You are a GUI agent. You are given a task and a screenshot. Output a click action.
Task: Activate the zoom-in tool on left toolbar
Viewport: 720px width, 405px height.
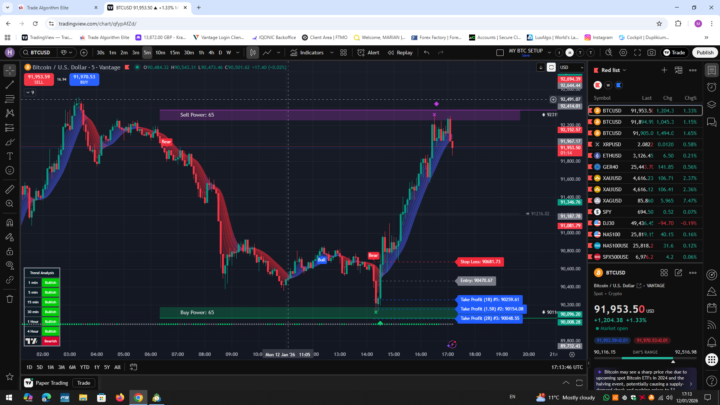pyautogui.click(x=10, y=203)
